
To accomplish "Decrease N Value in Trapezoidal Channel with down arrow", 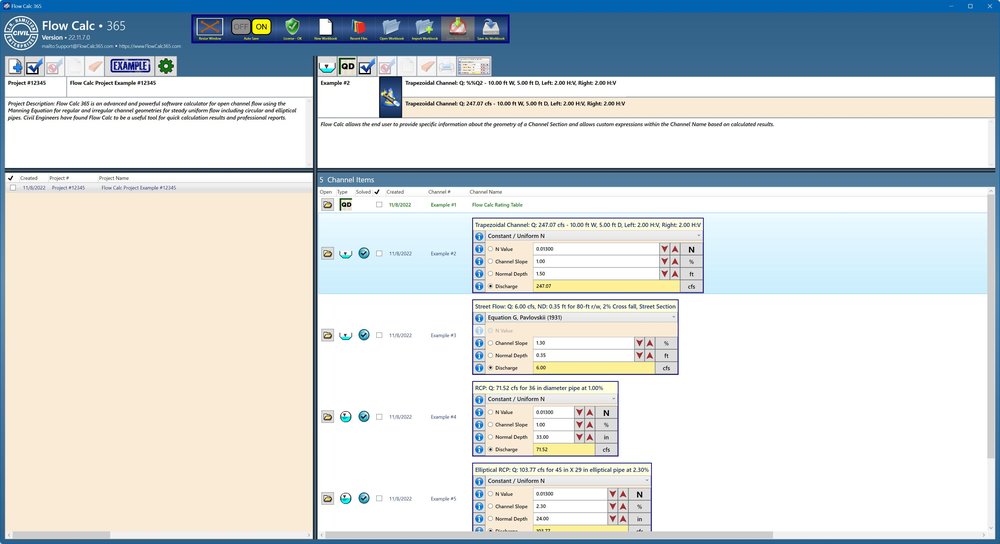I will [665, 249].
